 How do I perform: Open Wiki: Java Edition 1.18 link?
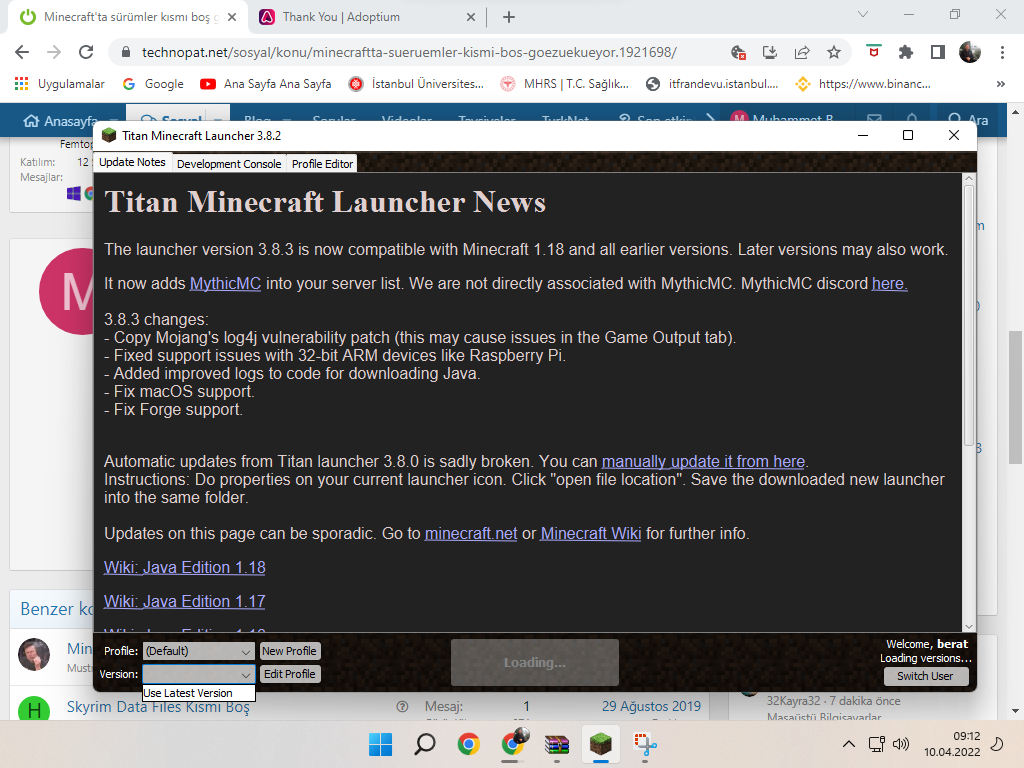tap(185, 567)
